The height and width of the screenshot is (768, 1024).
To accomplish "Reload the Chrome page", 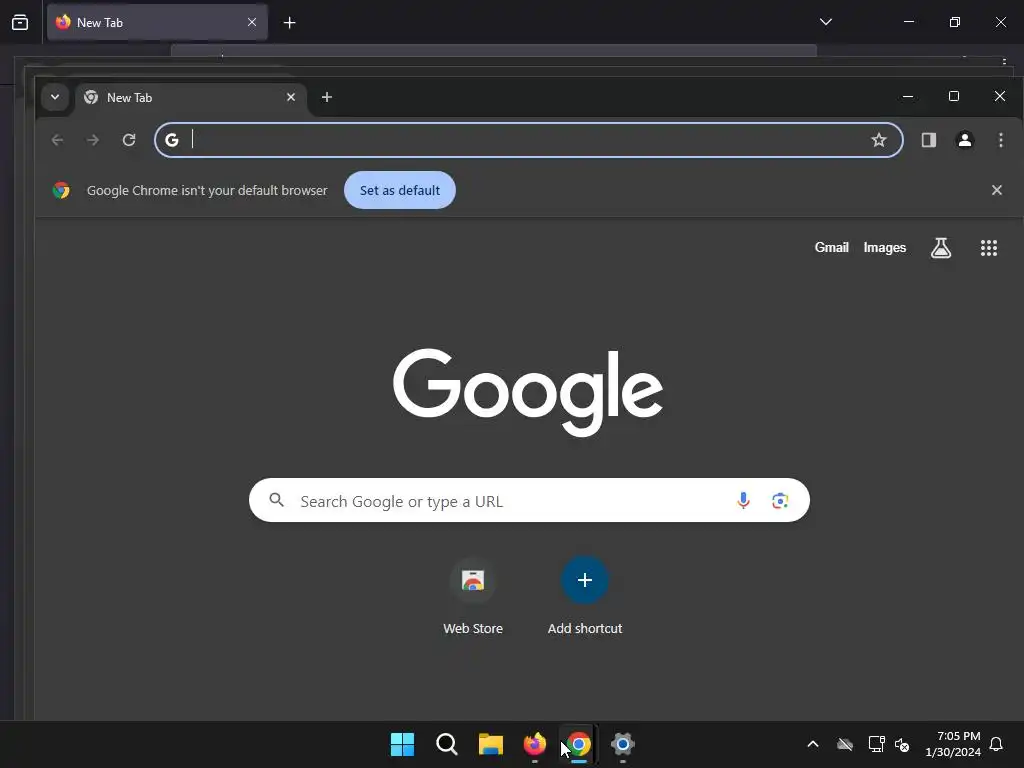I will tap(129, 140).
